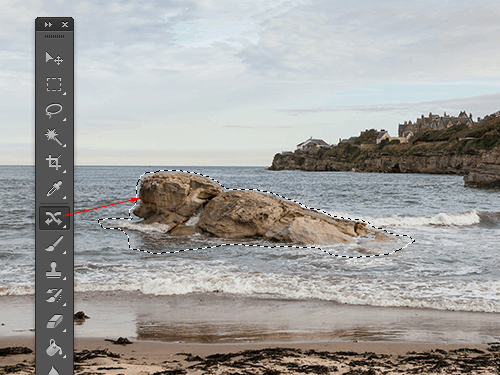Select the partially visible Blur tool
The image size is (500, 375).
[x=54, y=371]
